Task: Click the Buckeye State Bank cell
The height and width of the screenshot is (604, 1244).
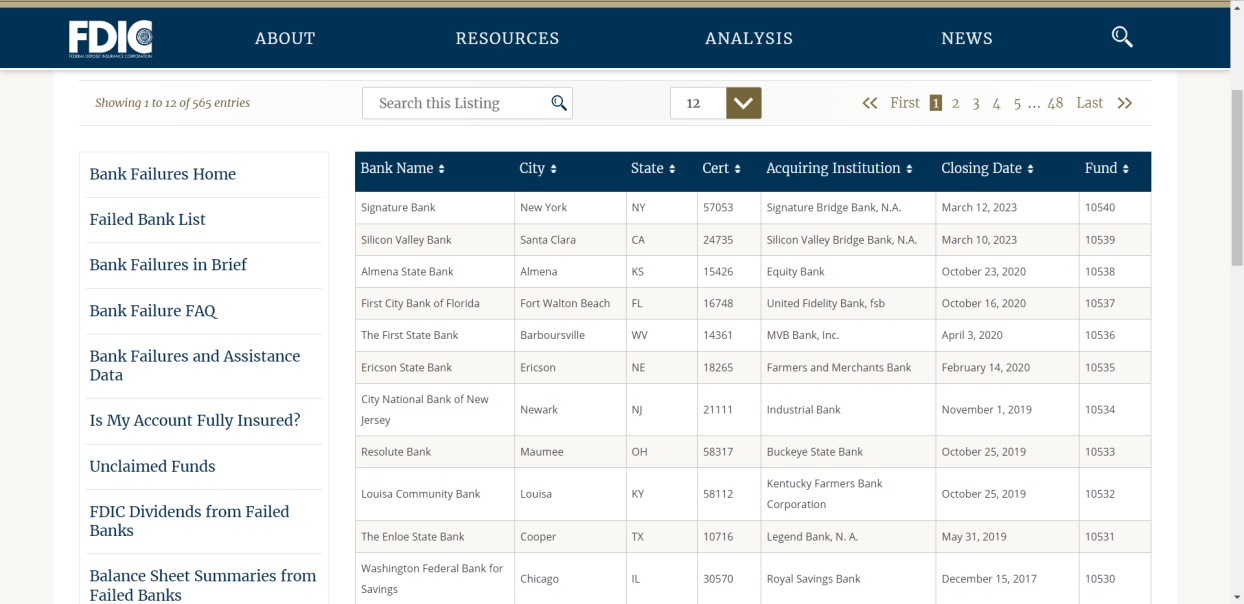Action: pyautogui.click(x=848, y=452)
